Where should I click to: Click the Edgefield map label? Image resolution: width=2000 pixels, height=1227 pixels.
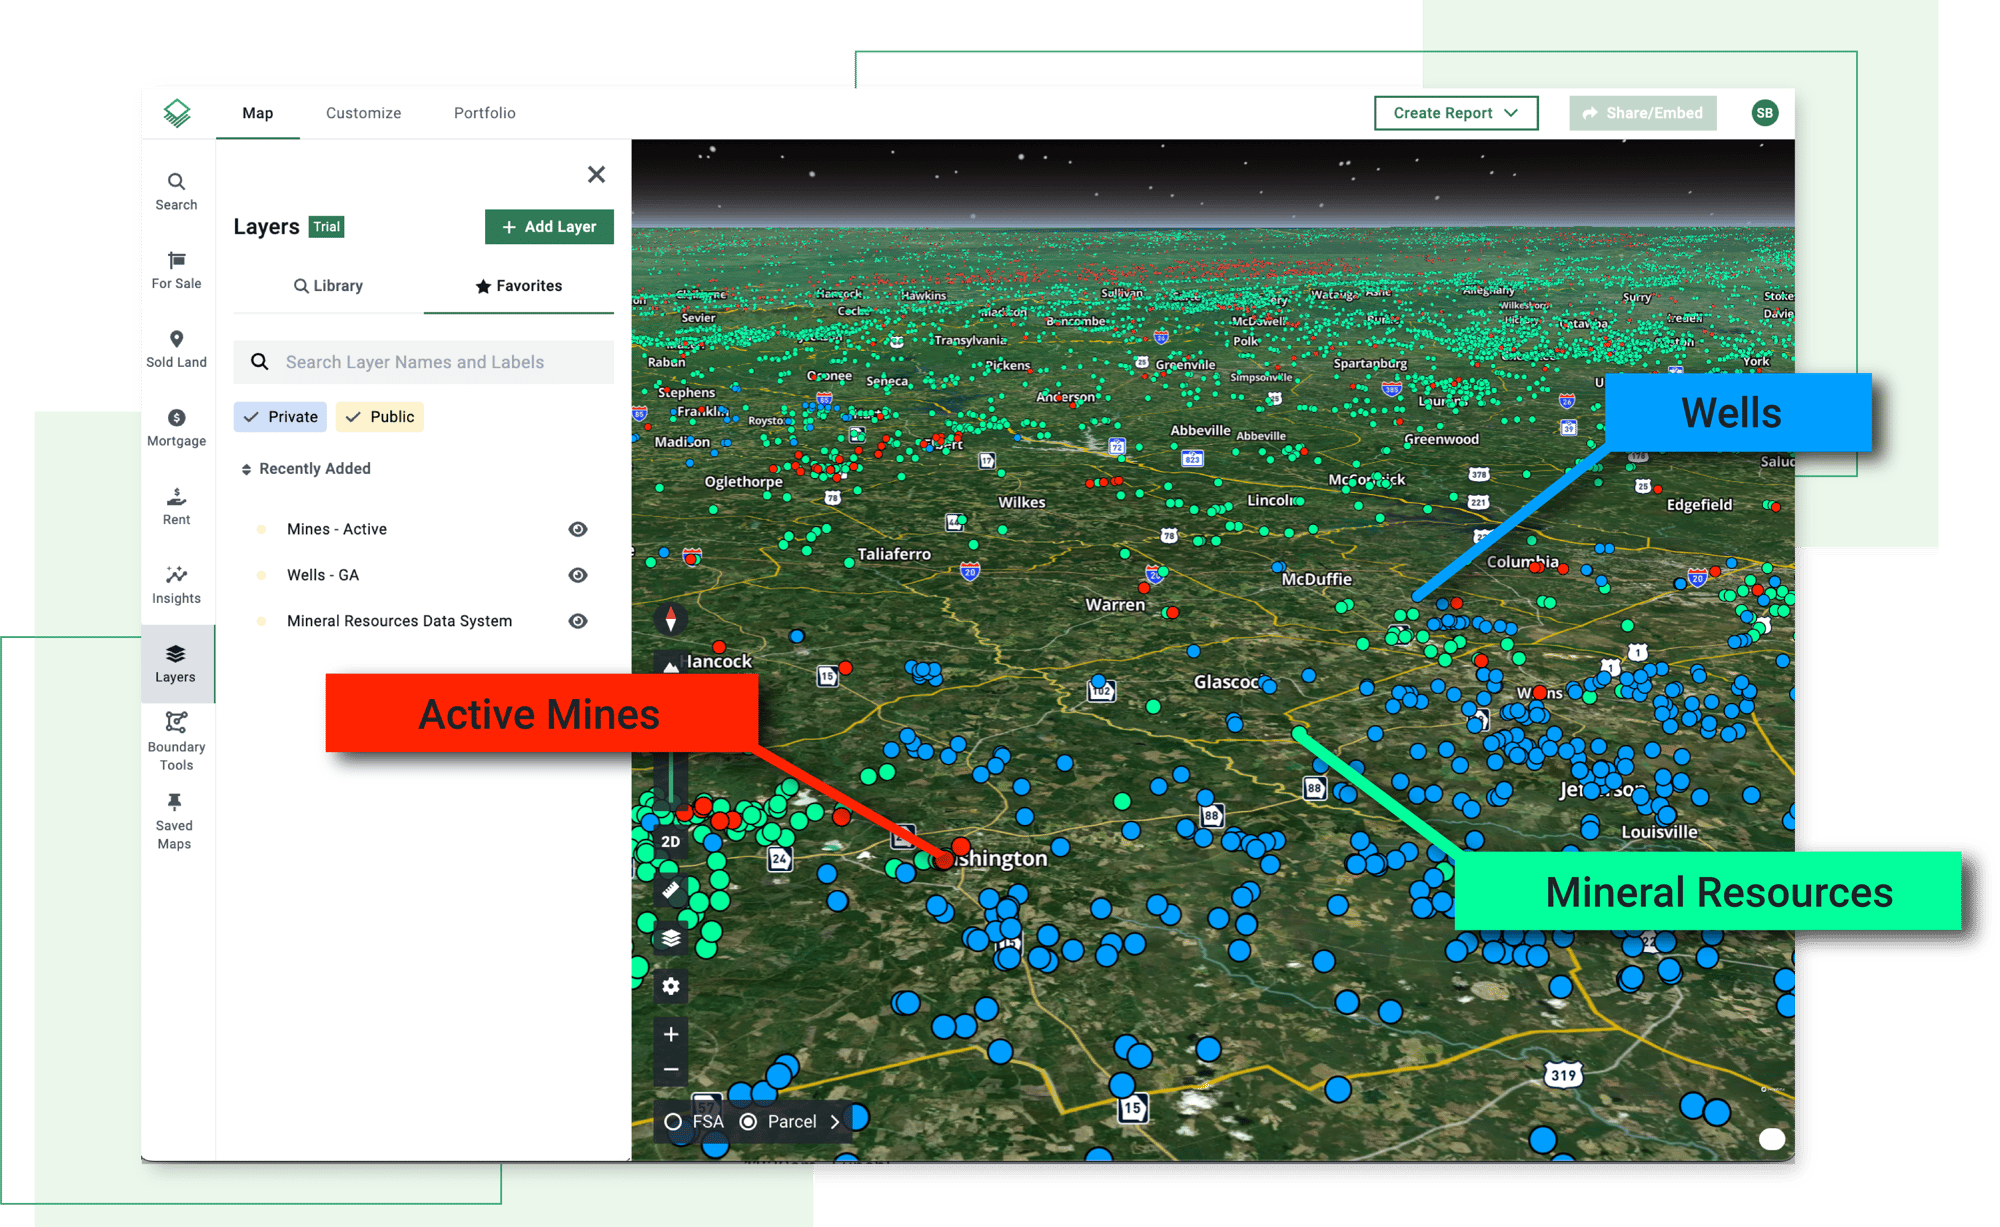pos(1699,505)
